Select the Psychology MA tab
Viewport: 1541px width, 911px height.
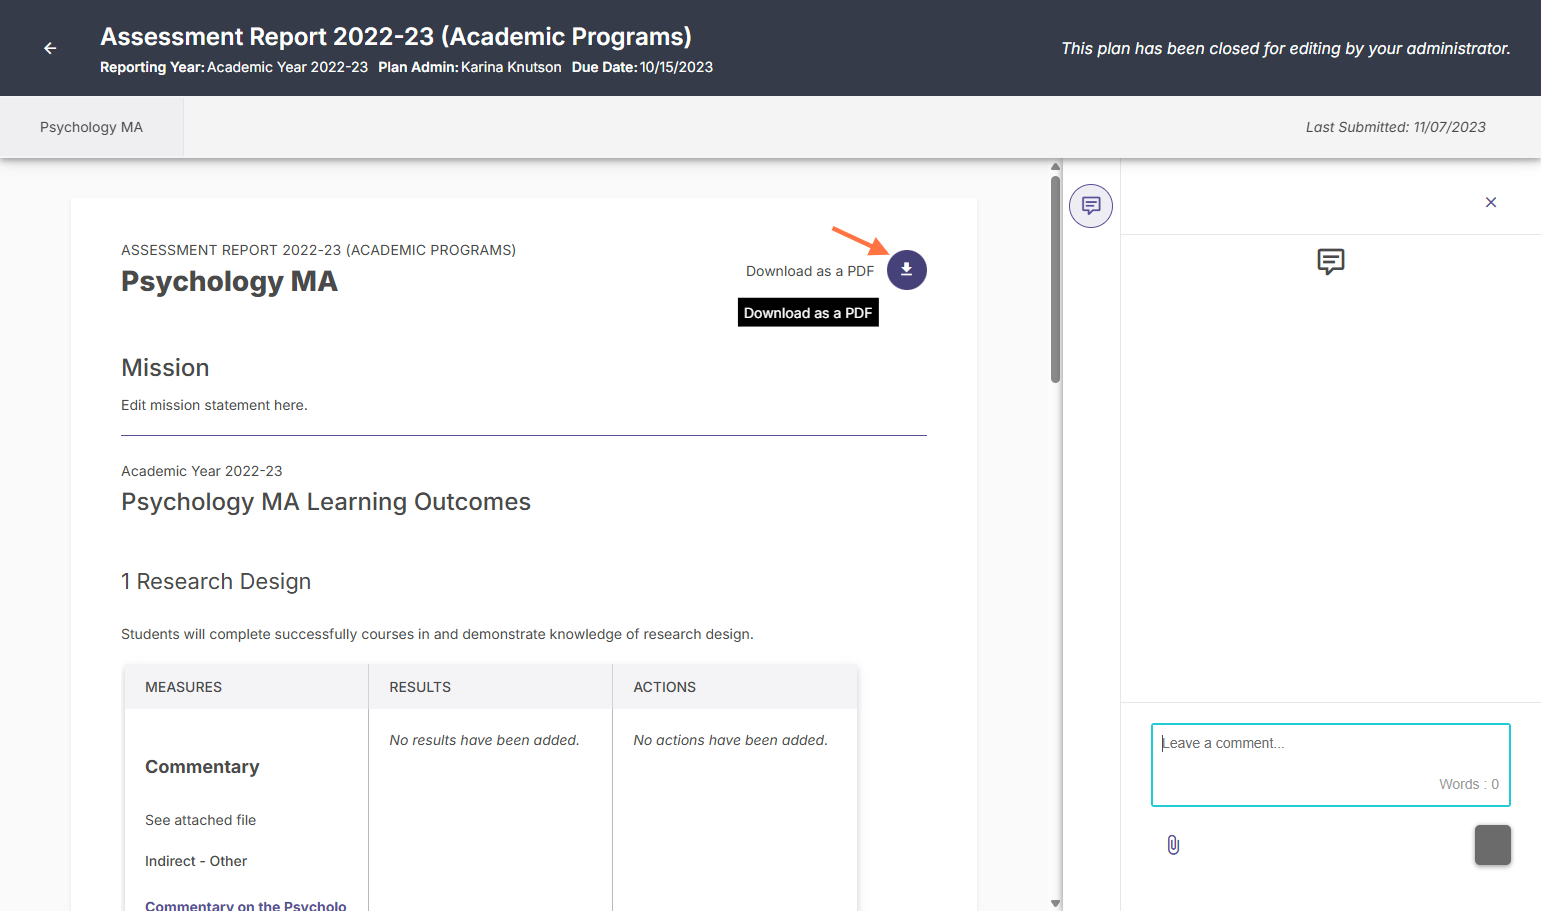coord(92,127)
